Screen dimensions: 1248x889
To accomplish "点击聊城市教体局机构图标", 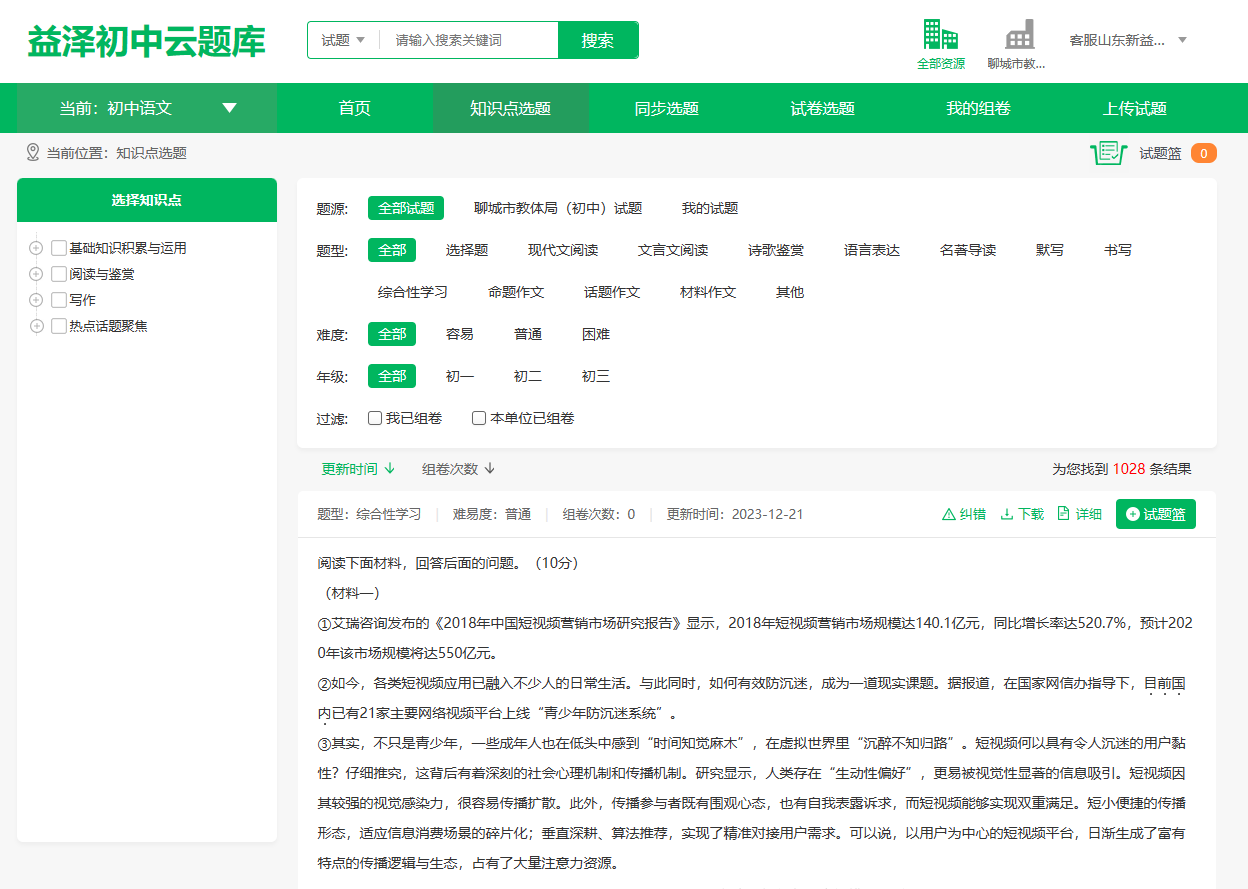I will pos(1021,35).
